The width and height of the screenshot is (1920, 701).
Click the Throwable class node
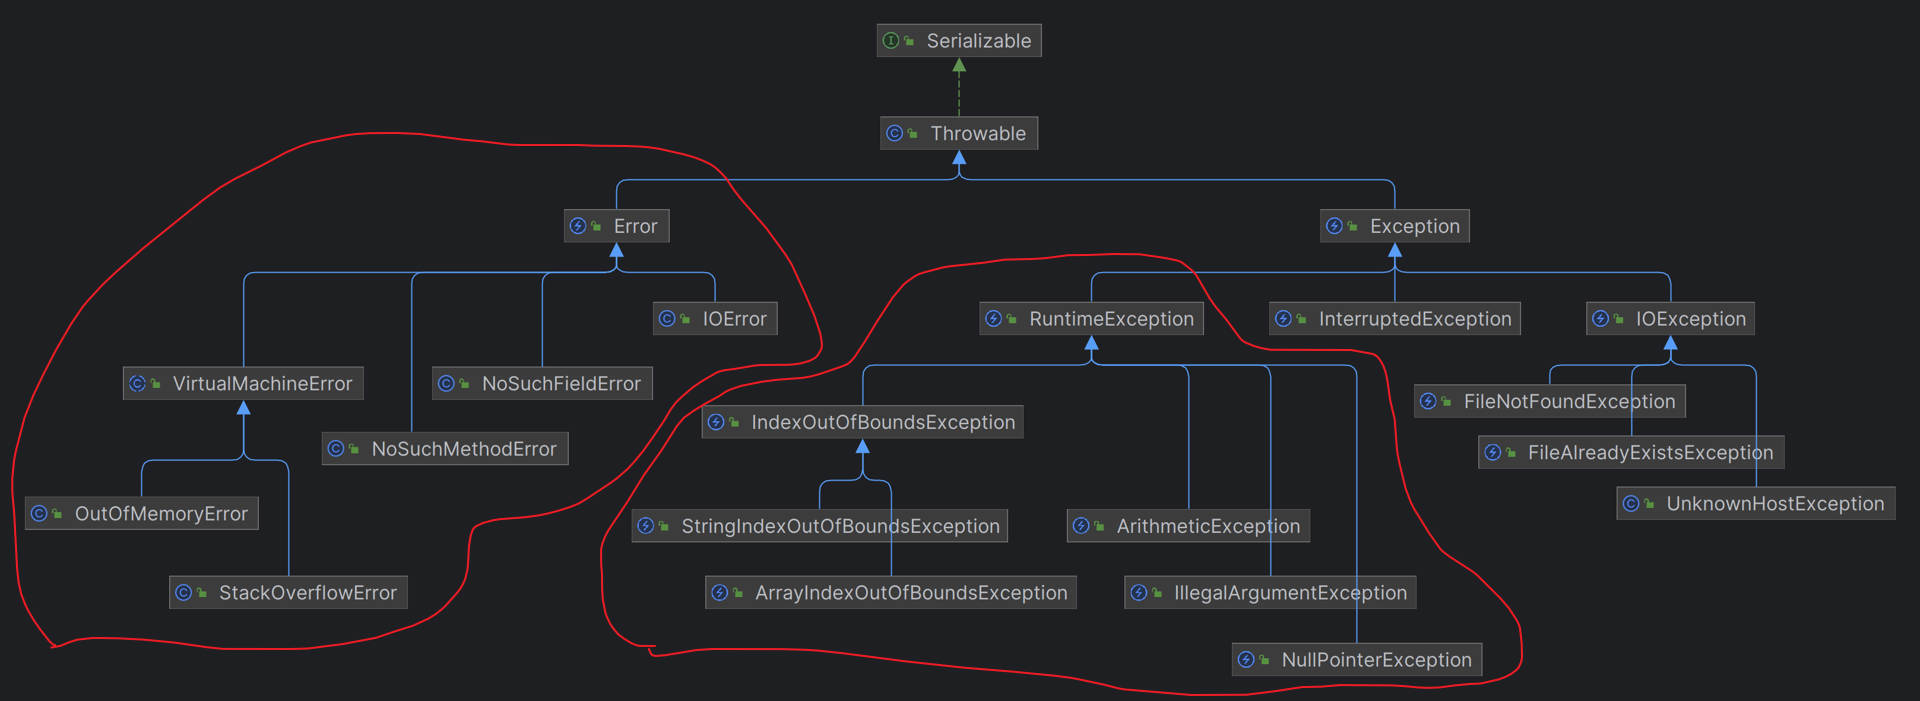[x=959, y=133]
